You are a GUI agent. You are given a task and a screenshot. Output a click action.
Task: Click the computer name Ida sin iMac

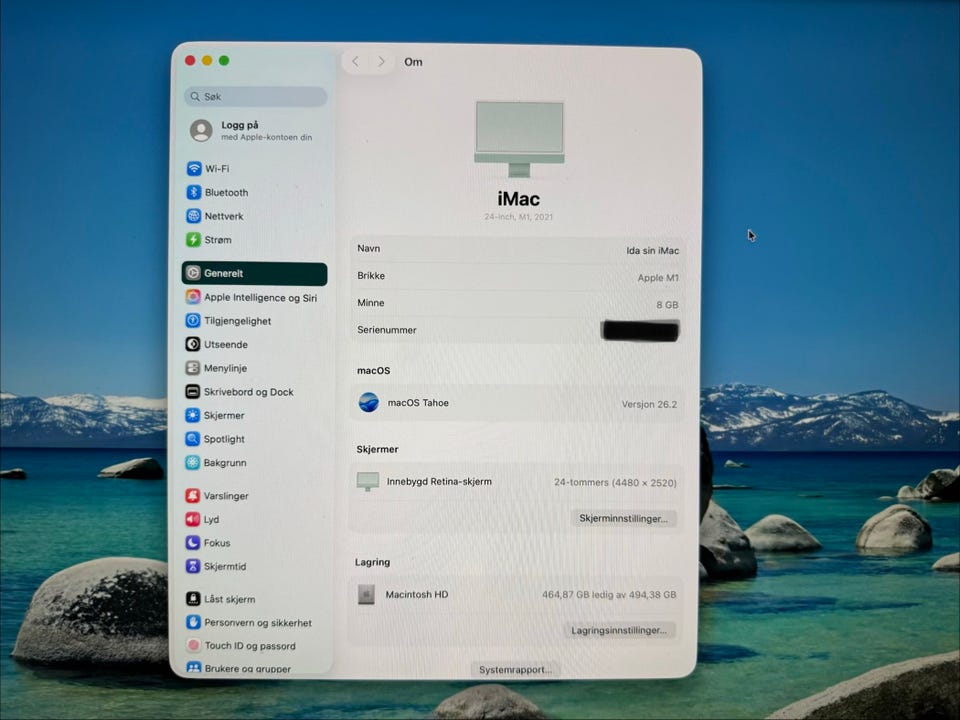[x=652, y=250]
